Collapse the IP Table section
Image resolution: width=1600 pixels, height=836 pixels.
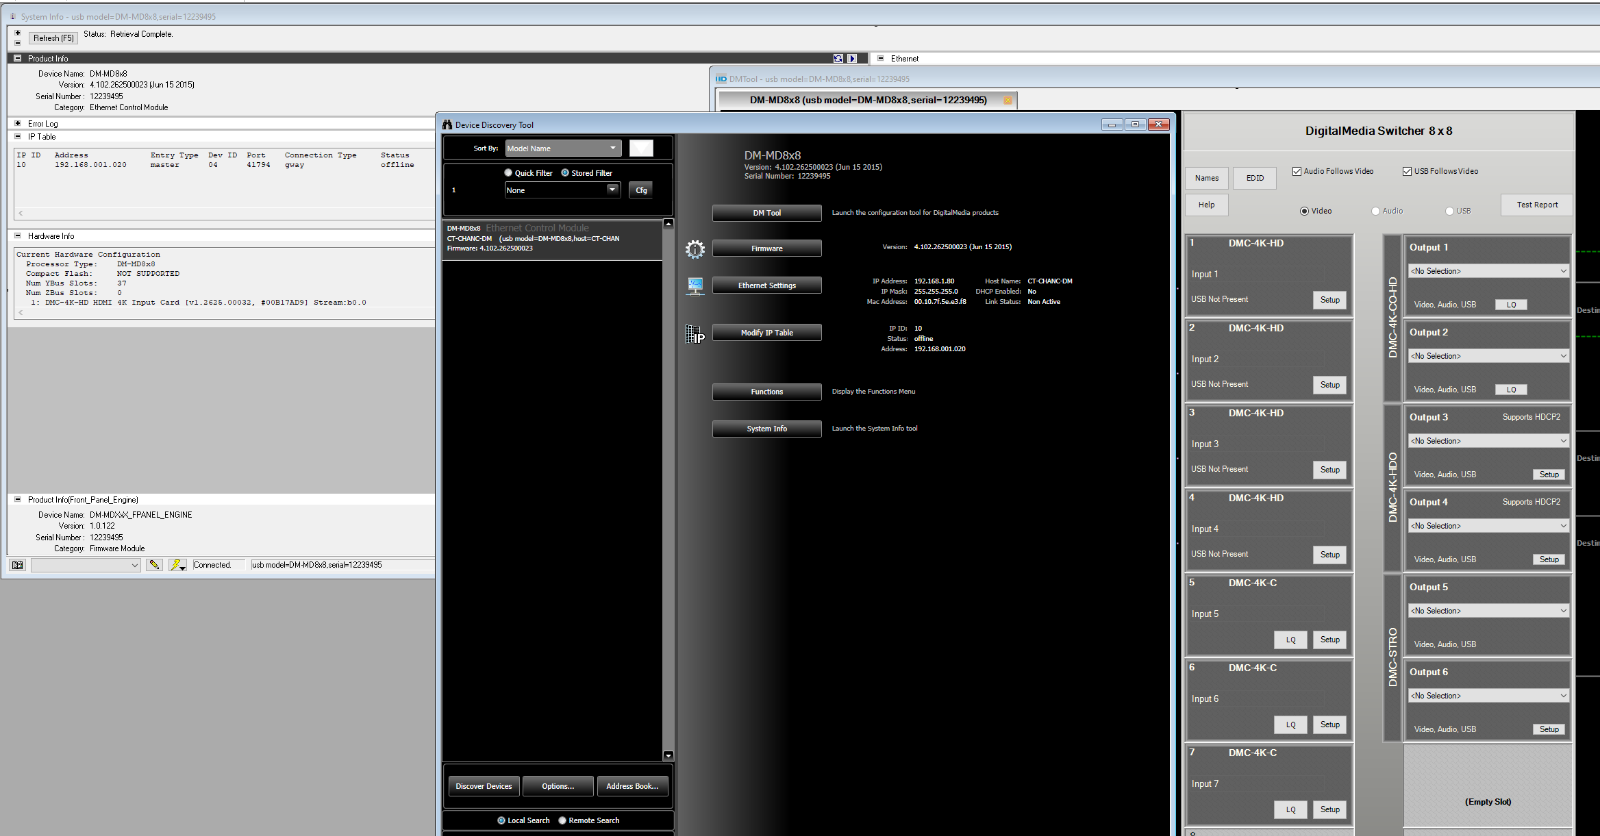[17, 136]
